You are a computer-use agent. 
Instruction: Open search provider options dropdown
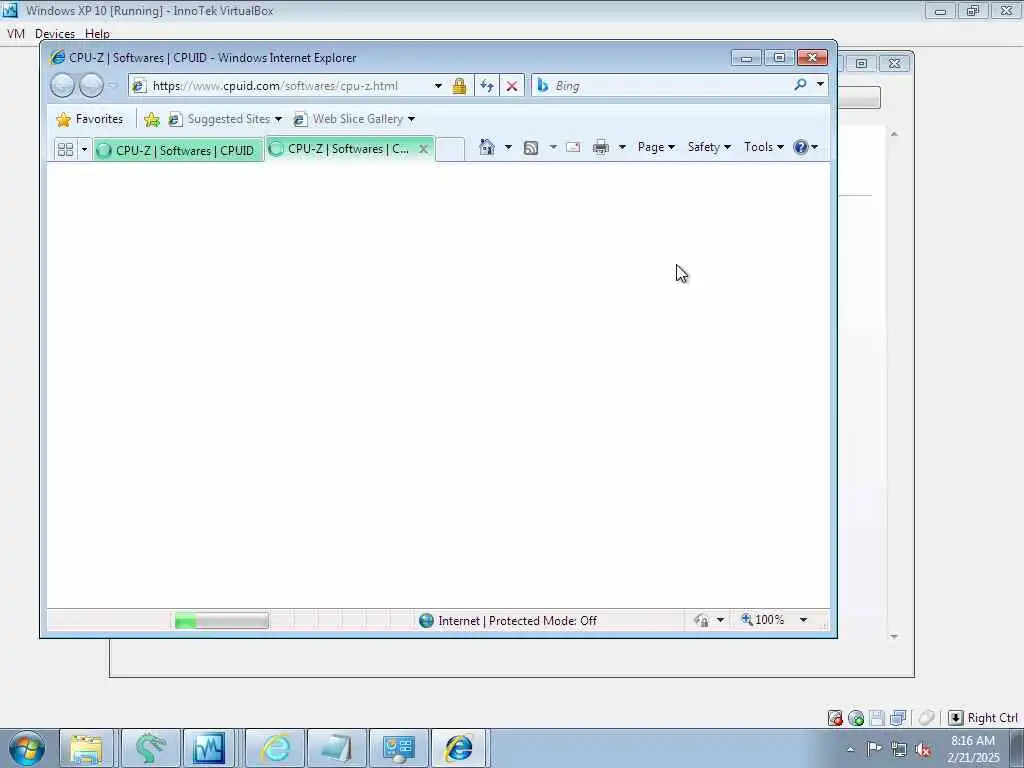click(x=820, y=84)
